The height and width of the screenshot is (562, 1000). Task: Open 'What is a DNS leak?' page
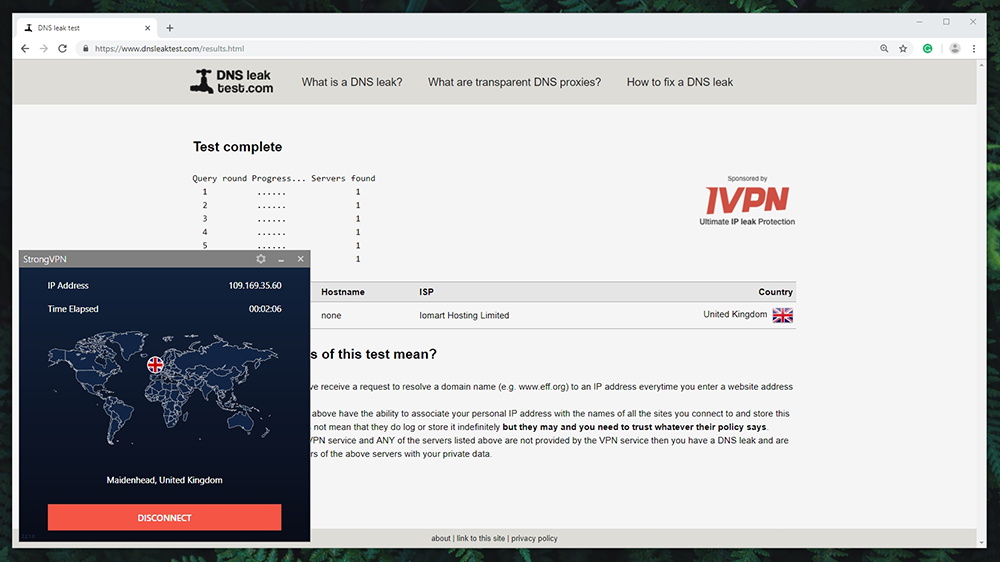tap(352, 82)
